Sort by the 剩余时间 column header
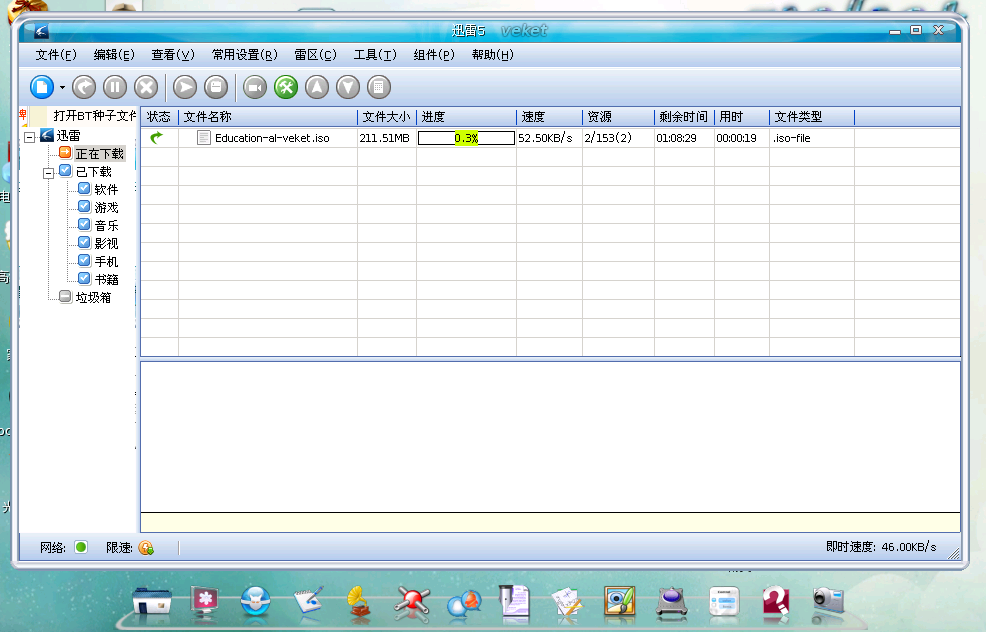 pyautogui.click(x=684, y=116)
